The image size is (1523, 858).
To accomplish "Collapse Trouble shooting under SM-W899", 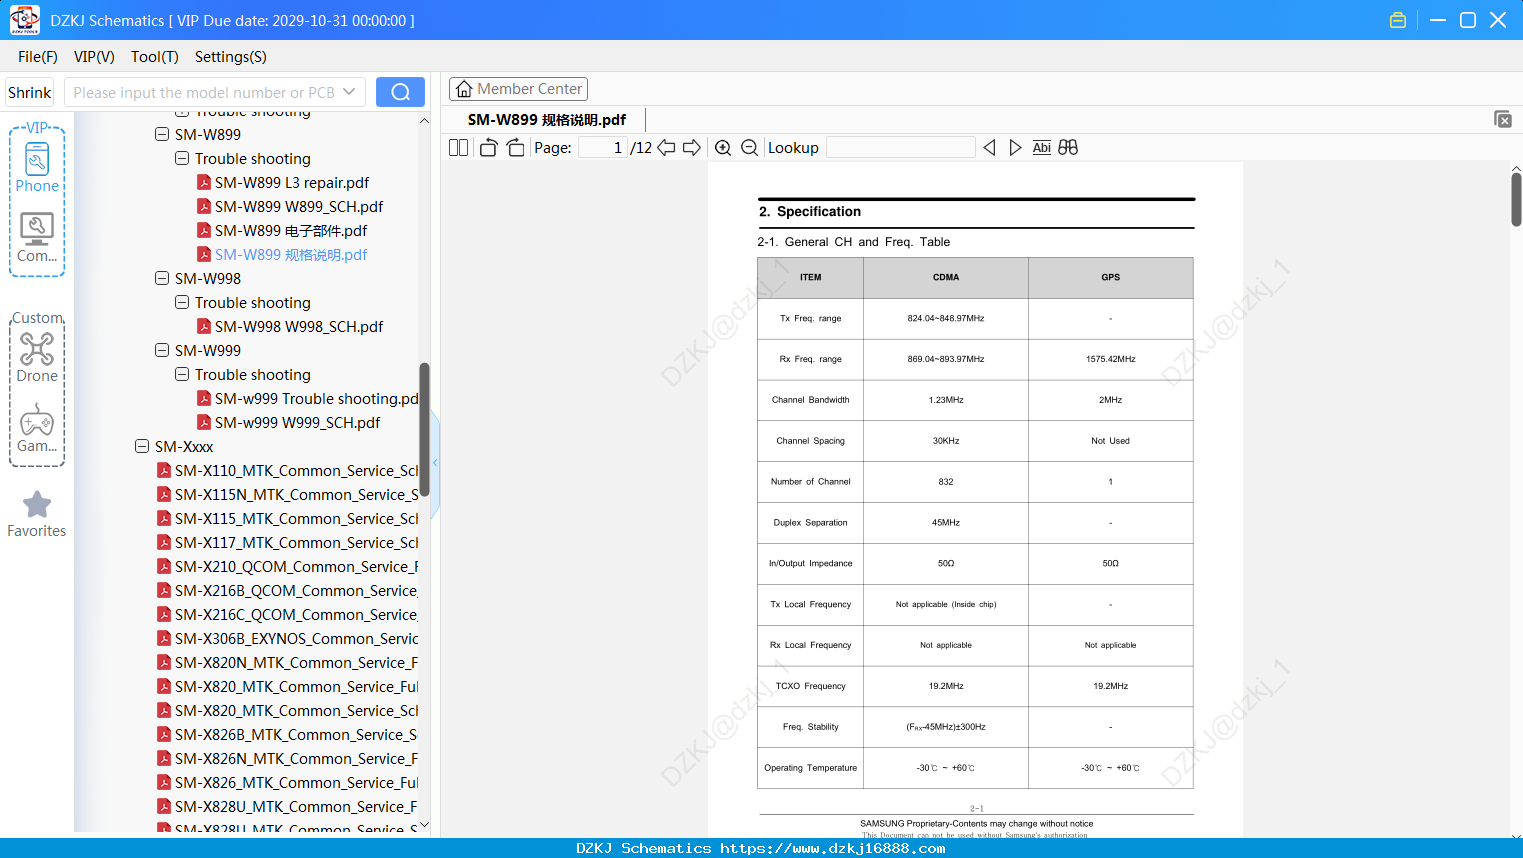I will (182, 158).
